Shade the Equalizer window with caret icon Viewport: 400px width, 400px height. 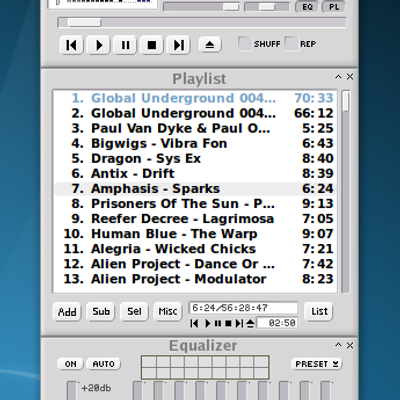[338, 345]
